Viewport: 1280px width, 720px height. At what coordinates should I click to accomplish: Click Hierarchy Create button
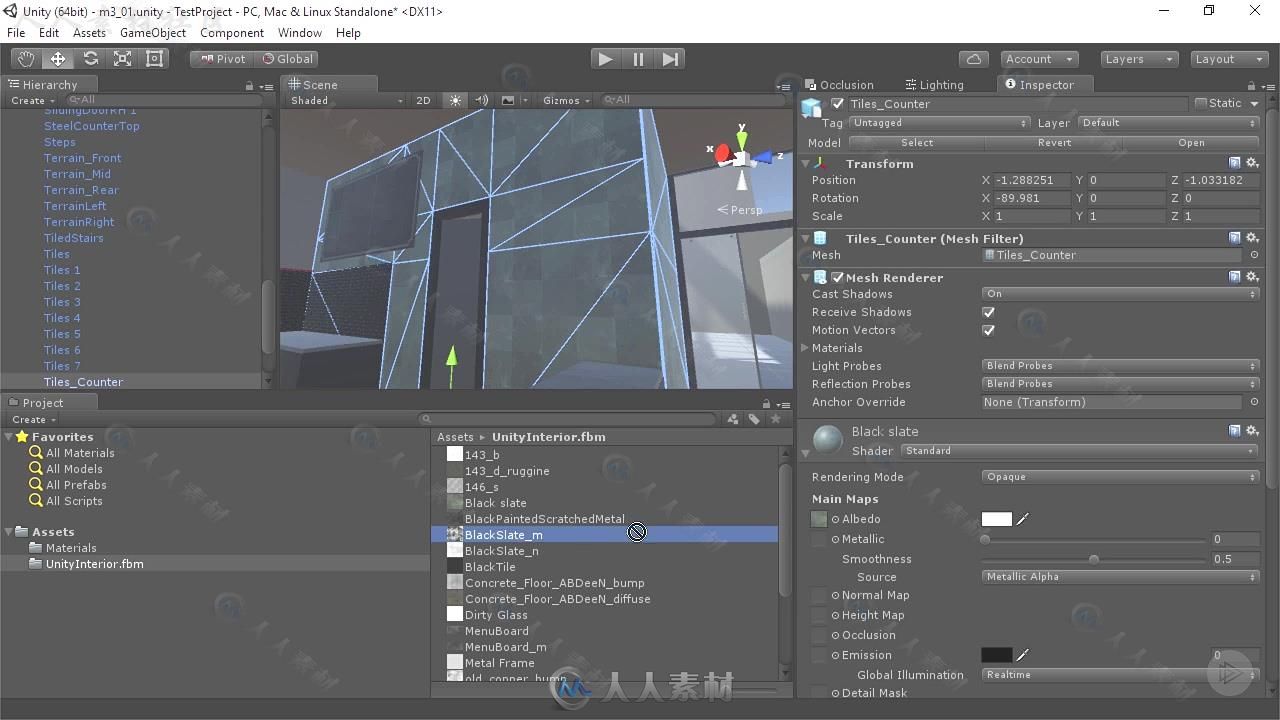[32, 100]
